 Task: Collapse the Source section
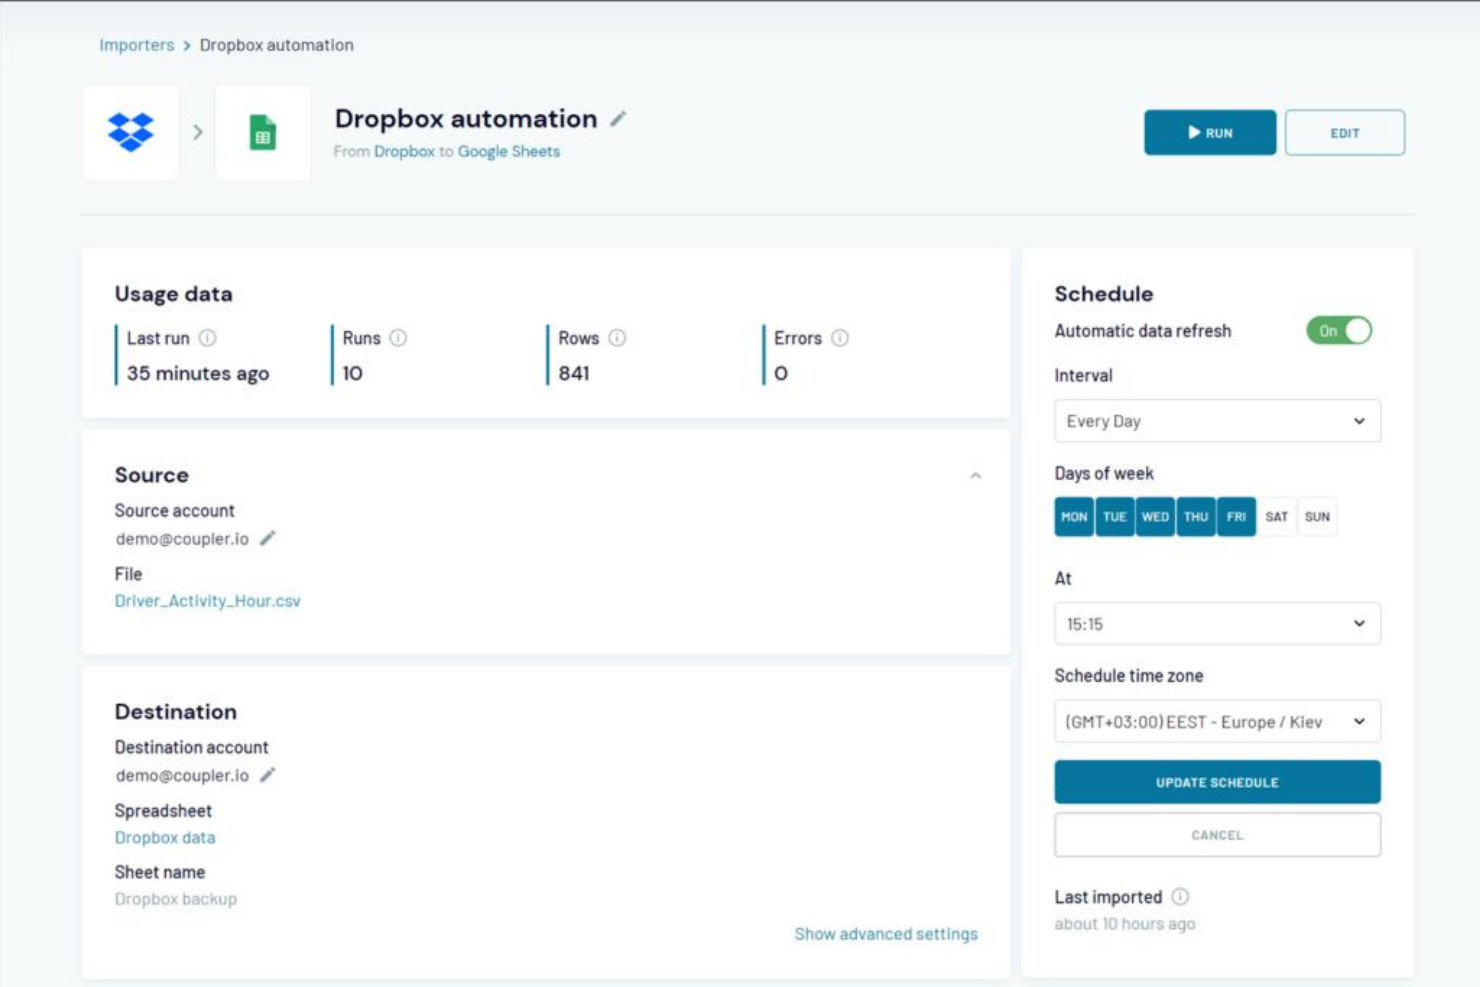pyautogui.click(x=977, y=477)
